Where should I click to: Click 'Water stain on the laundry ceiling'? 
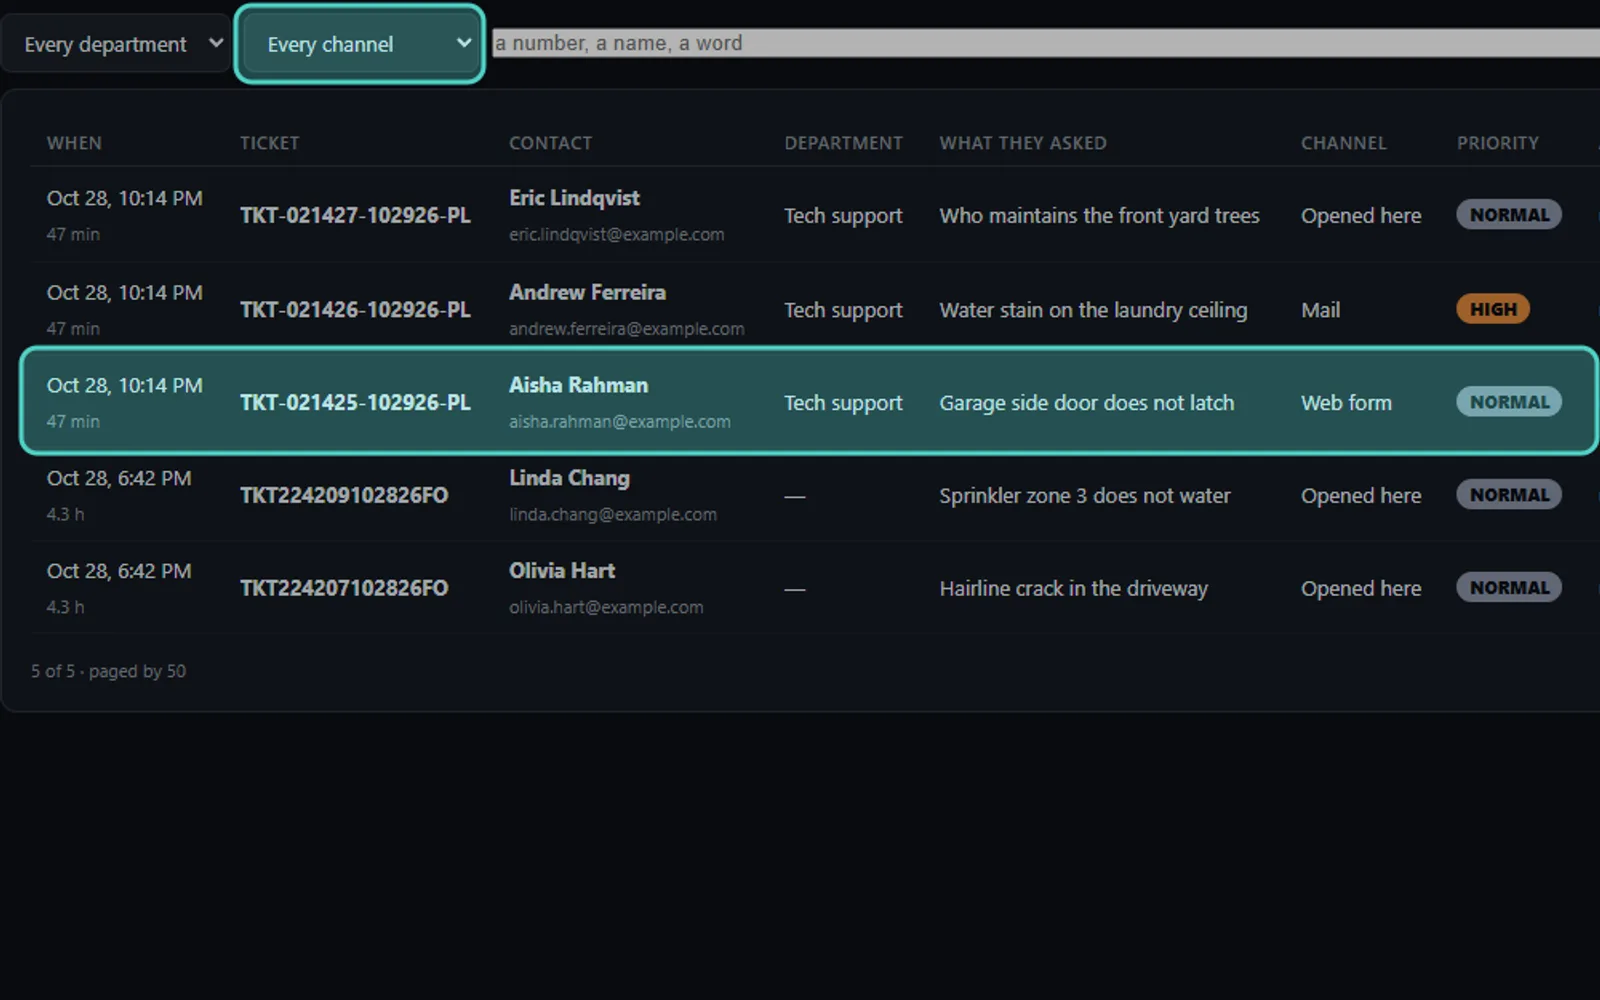click(x=1093, y=310)
